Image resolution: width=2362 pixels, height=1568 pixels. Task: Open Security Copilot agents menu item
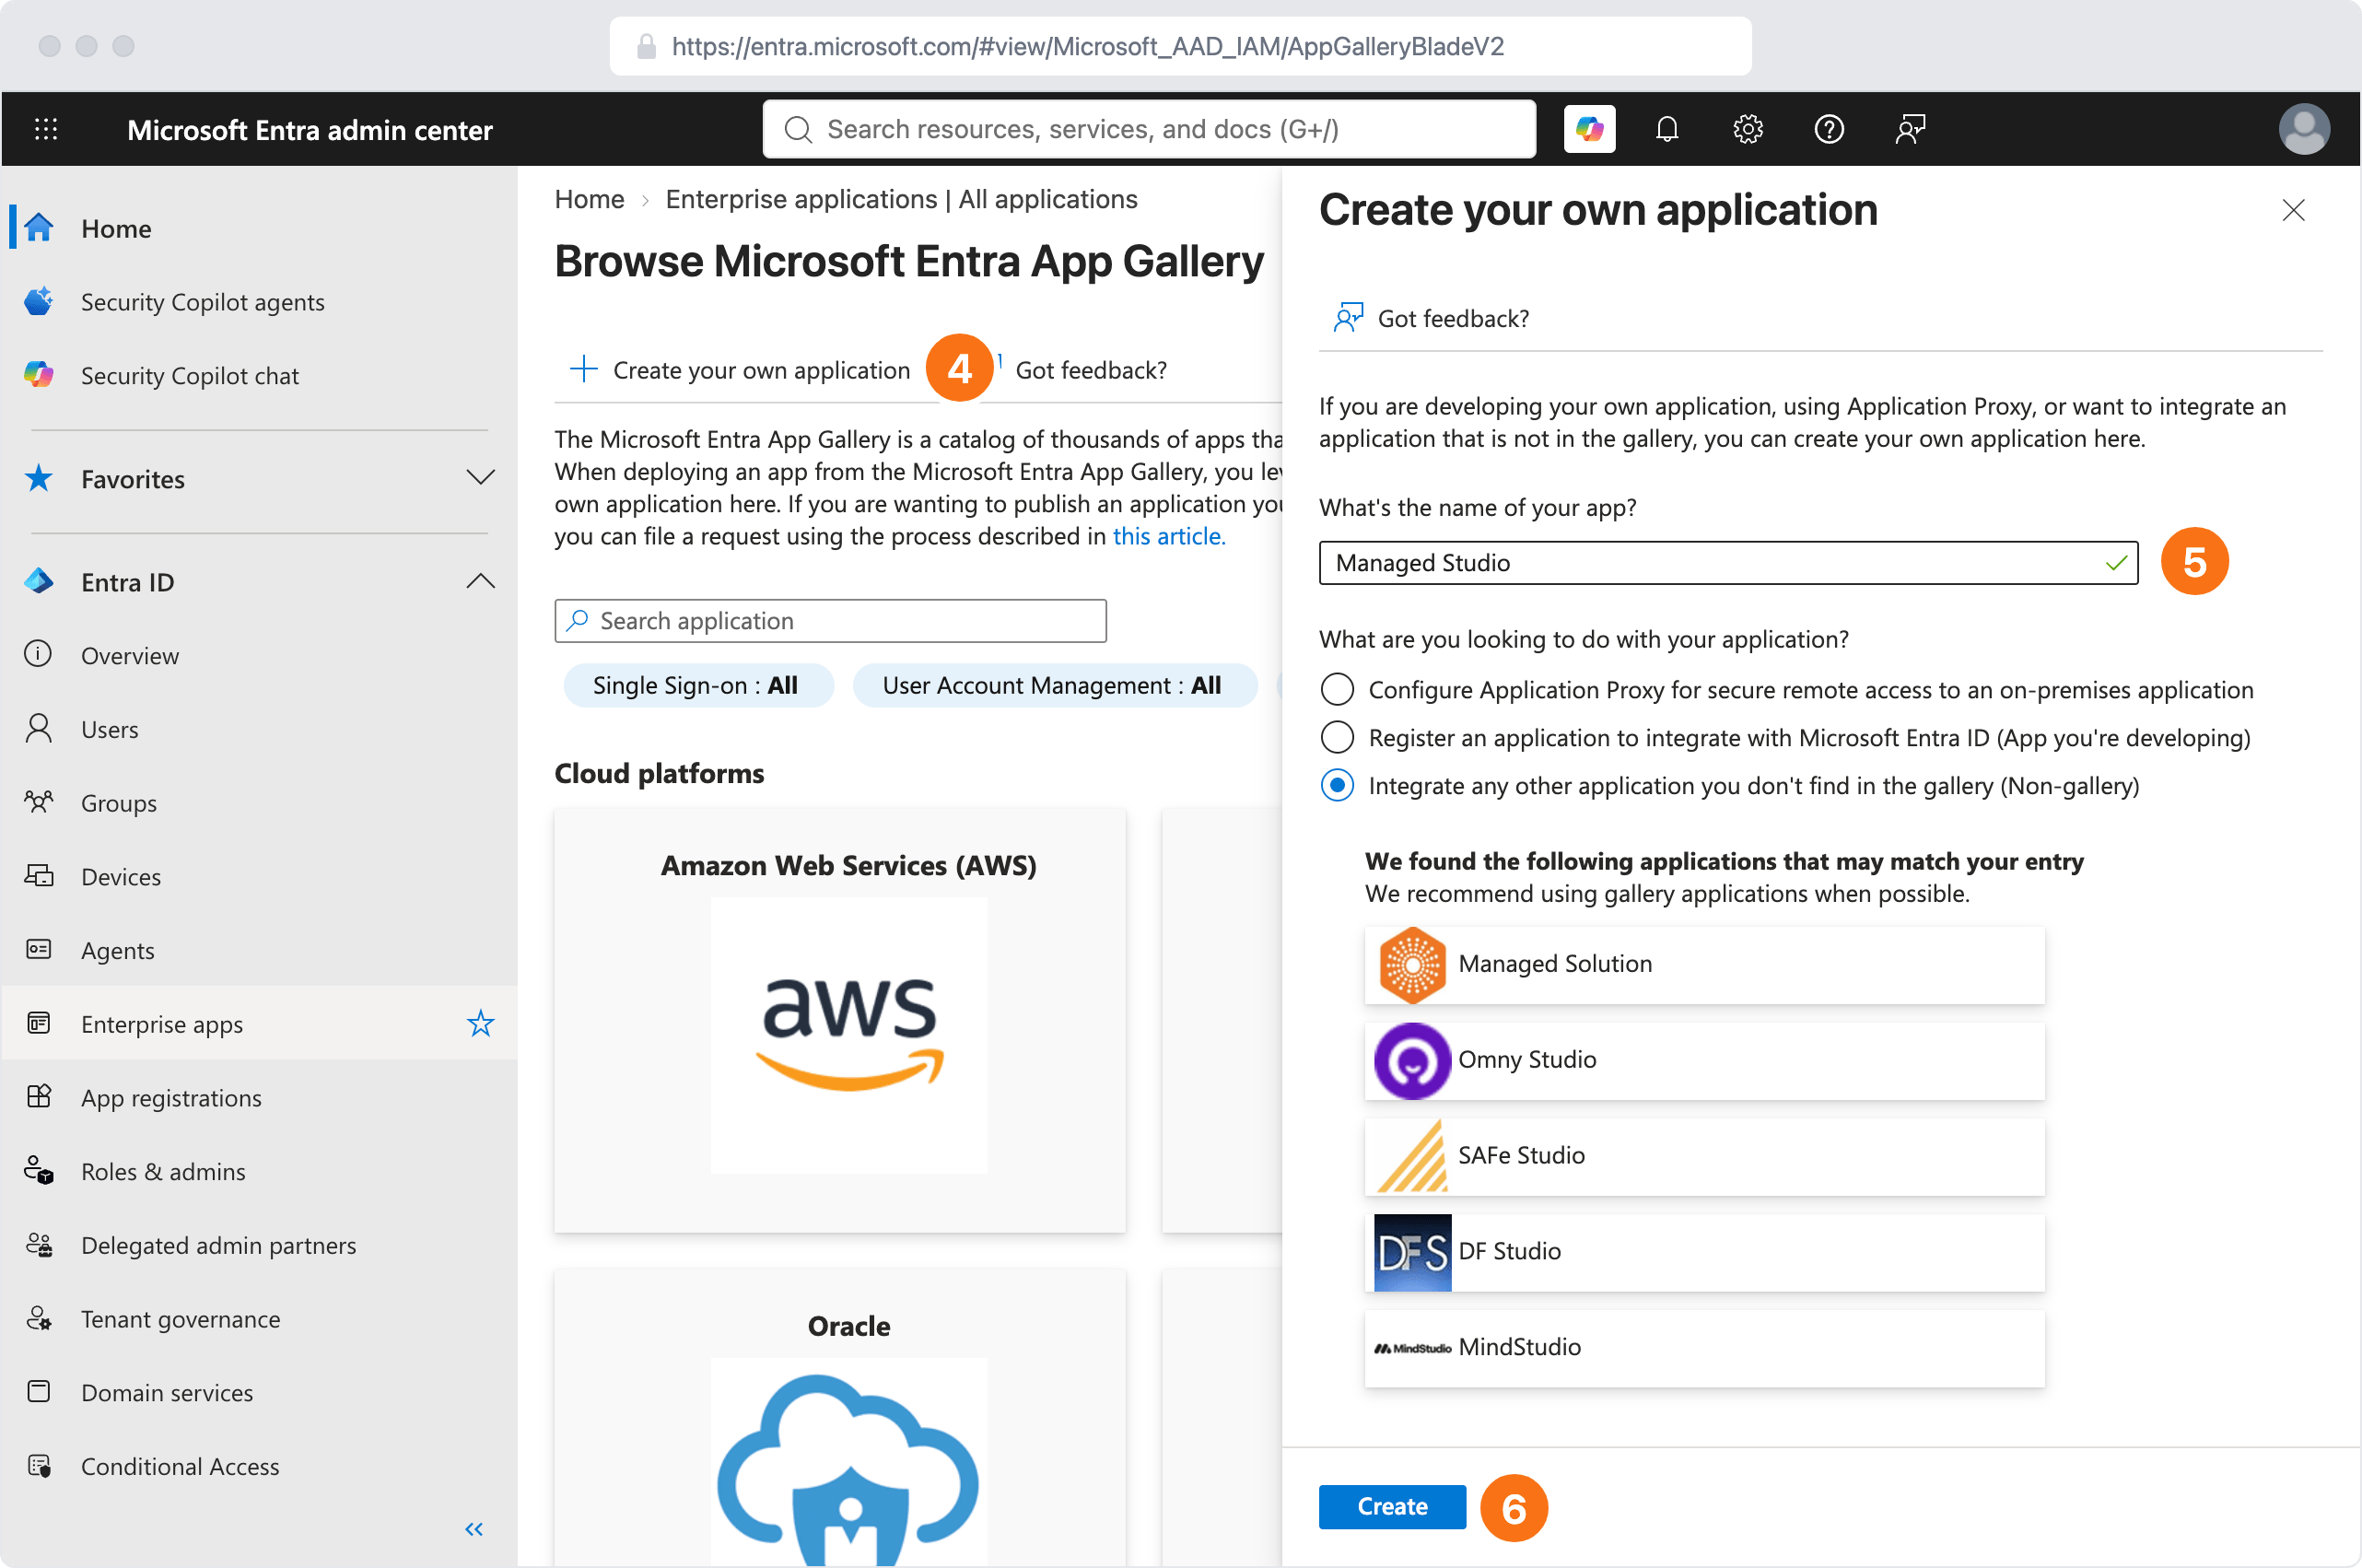click(x=260, y=301)
